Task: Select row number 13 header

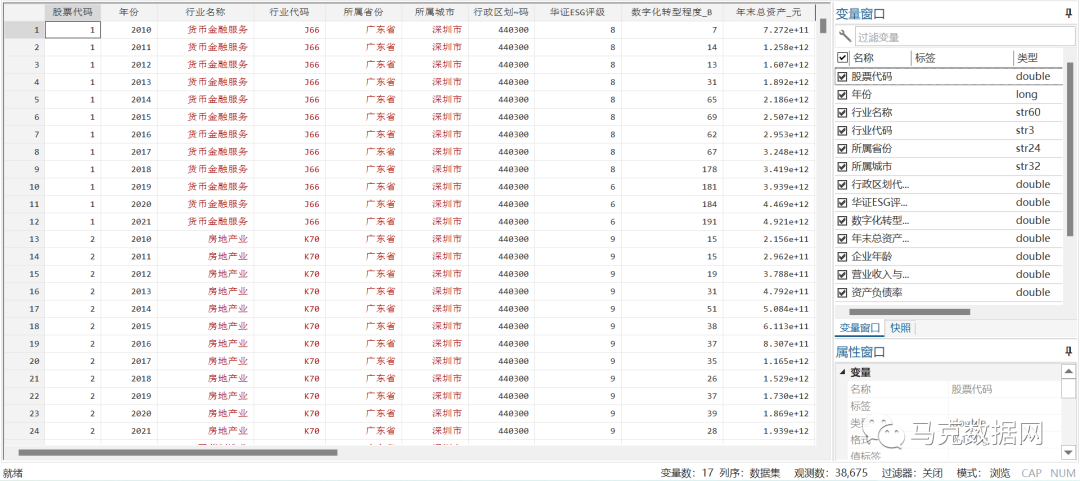Action: (x=23, y=239)
